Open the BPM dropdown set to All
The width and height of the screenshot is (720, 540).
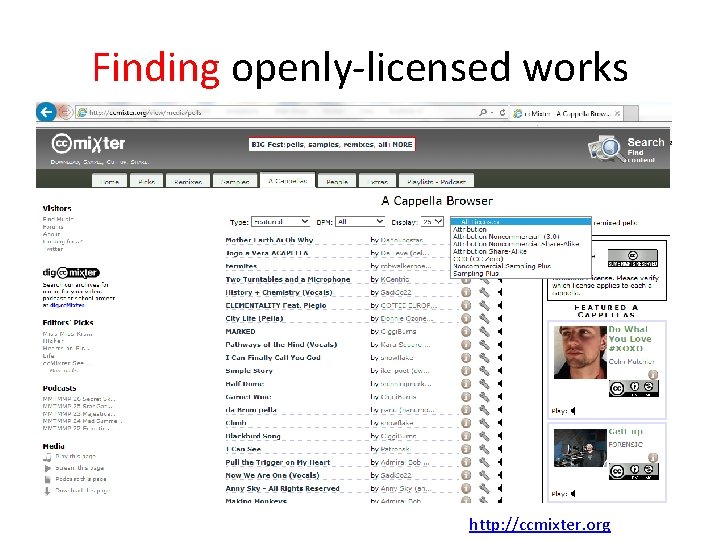[360, 222]
